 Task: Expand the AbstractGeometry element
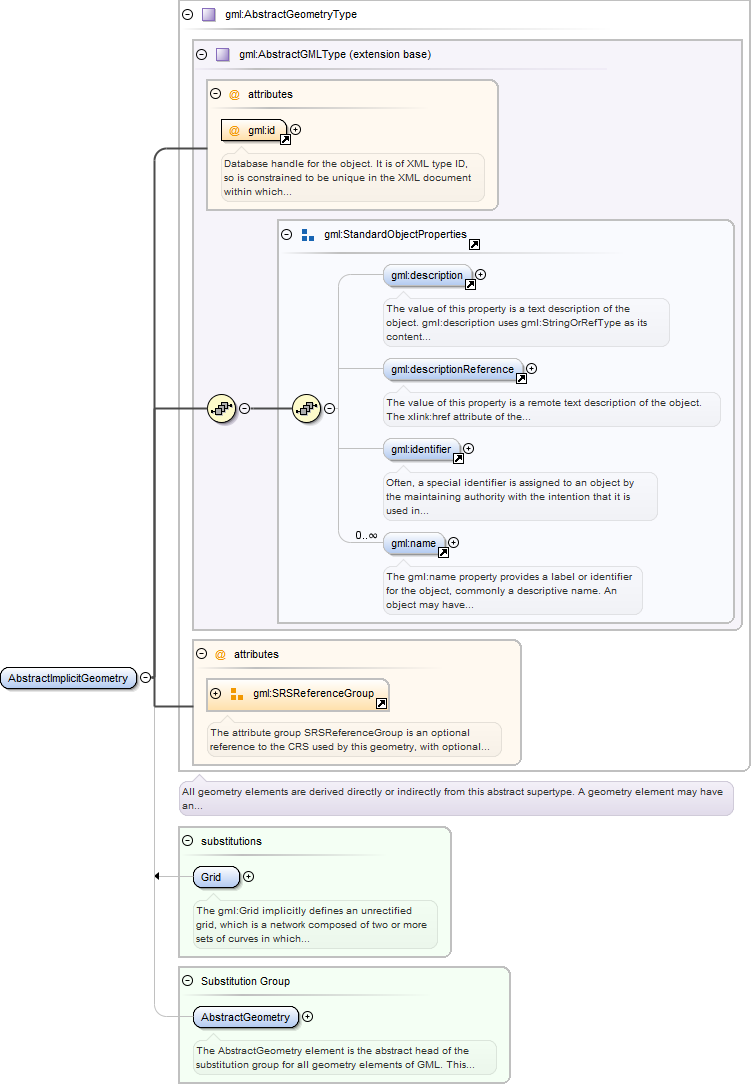pyautogui.click(x=308, y=1017)
